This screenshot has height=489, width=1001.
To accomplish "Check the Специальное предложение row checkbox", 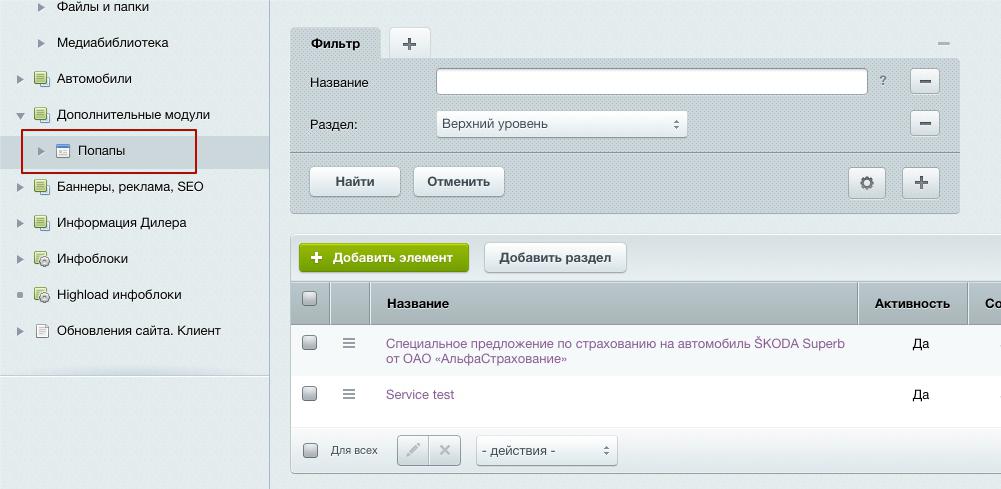I will click(309, 343).
